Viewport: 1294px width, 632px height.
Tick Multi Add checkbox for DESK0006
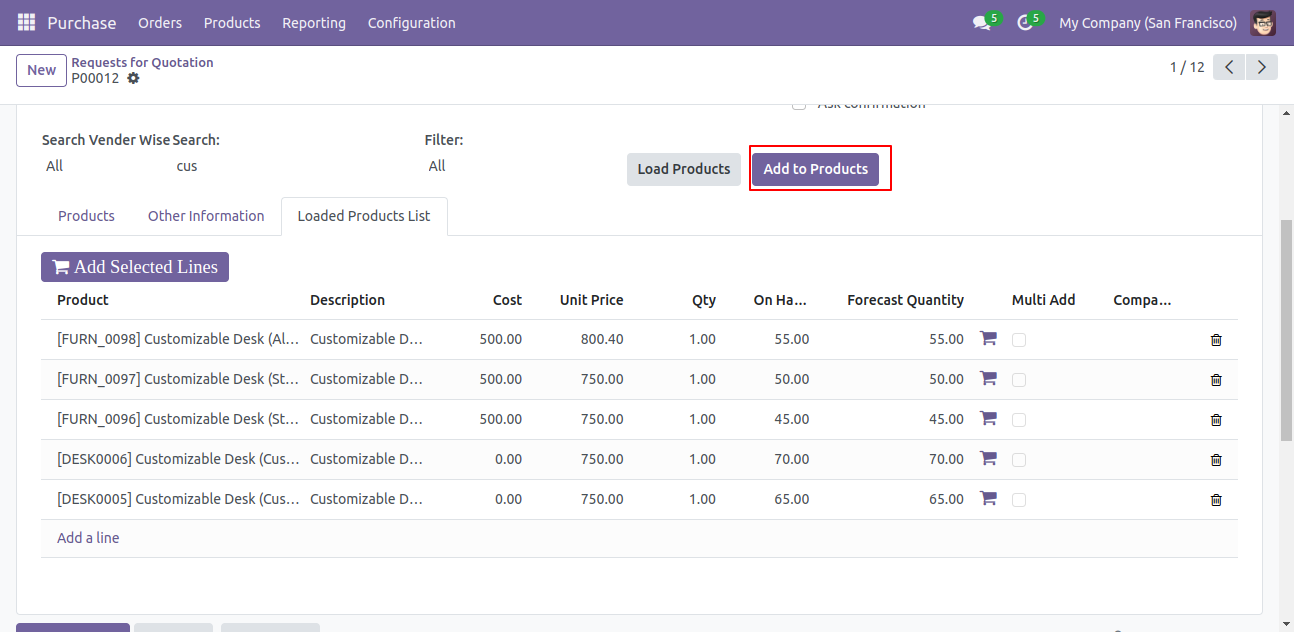[1019, 460]
